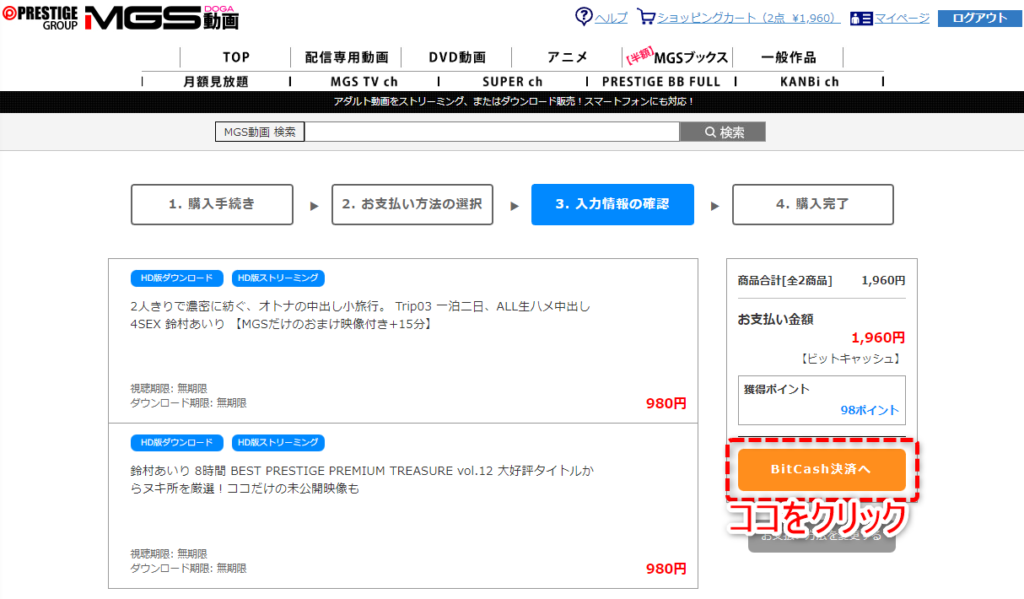Open the DVD動画 menu
1024x599 pixels.
(x=456, y=57)
